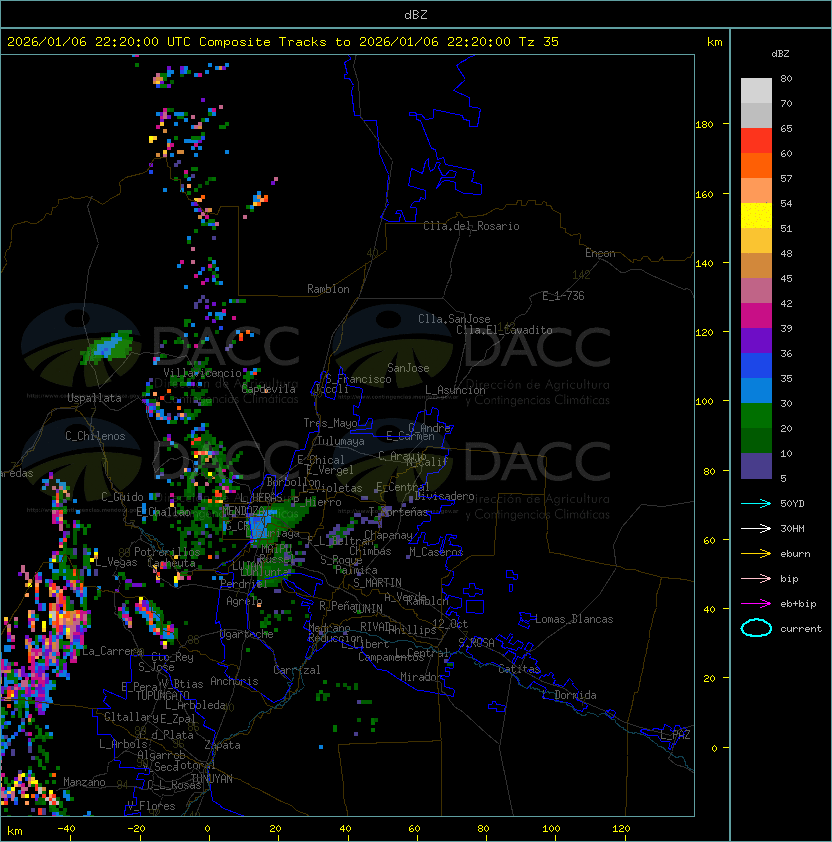Click the V_Flores map label
The width and height of the screenshot is (832, 842).
click(x=151, y=806)
